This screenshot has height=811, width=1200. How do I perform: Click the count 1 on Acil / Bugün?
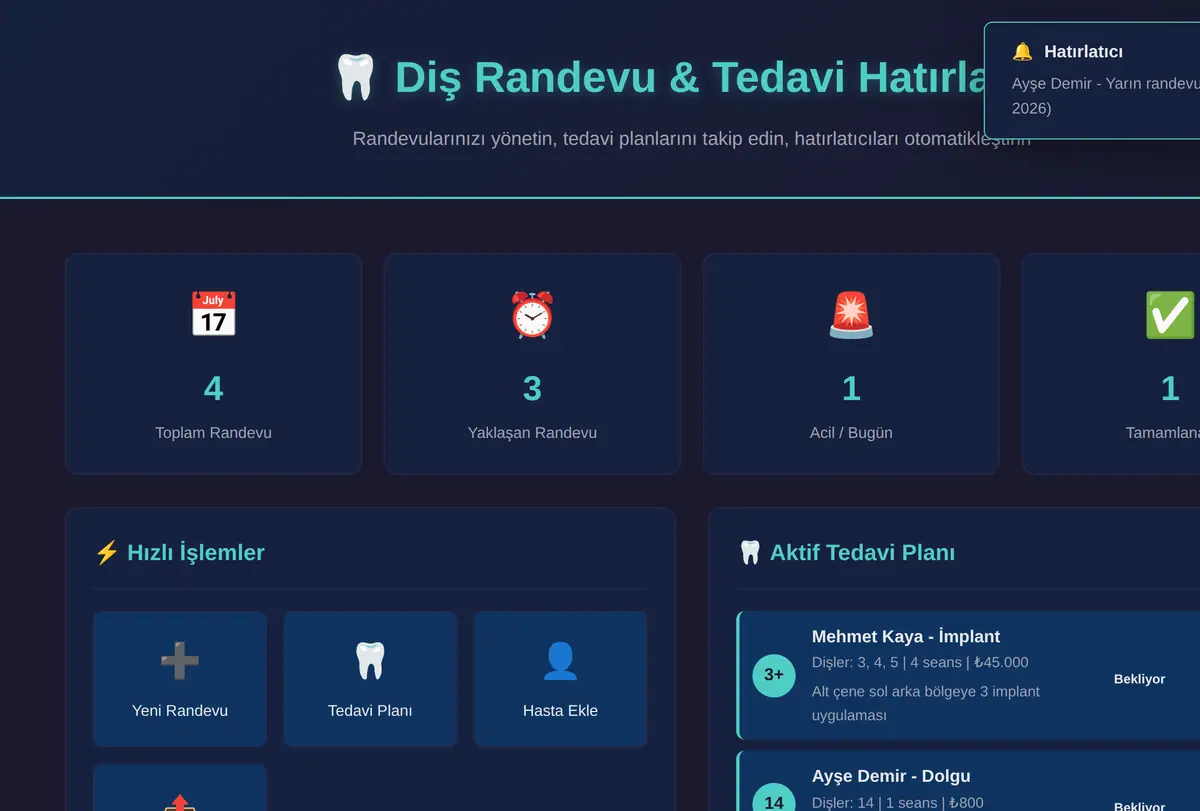pos(851,388)
